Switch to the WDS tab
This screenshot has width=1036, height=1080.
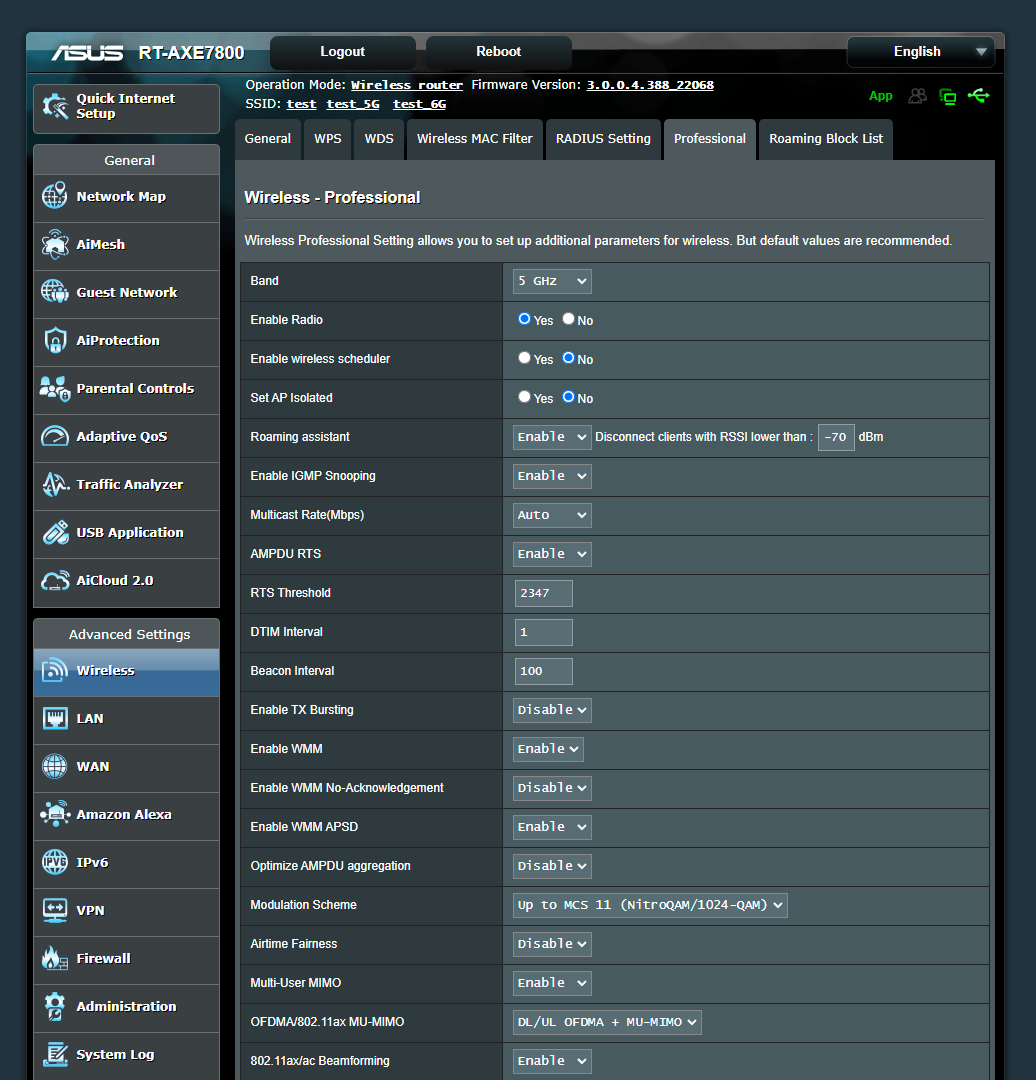click(379, 139)
